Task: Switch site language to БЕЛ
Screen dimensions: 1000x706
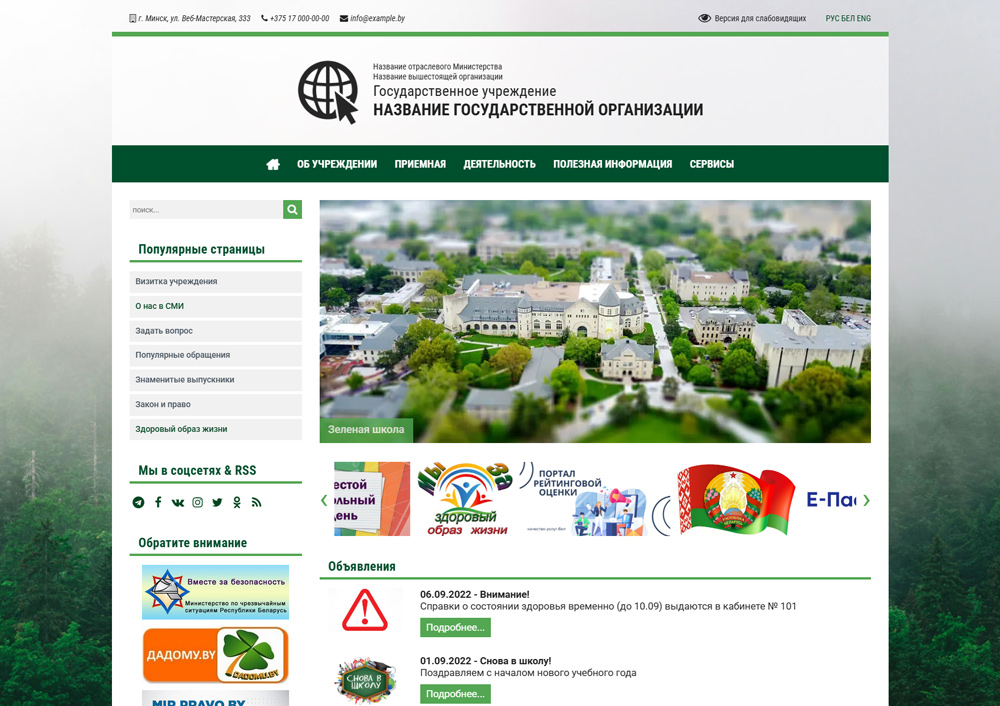Action: (x=849, y=18)
